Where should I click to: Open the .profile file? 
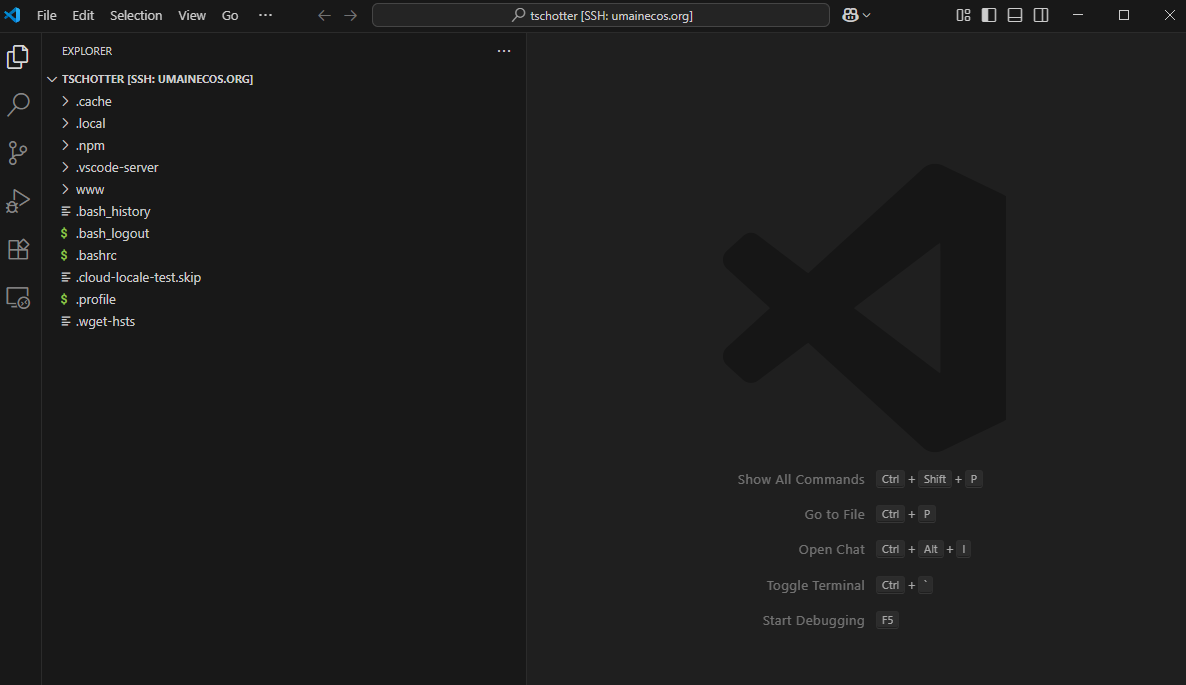click(x=284, y=299)
